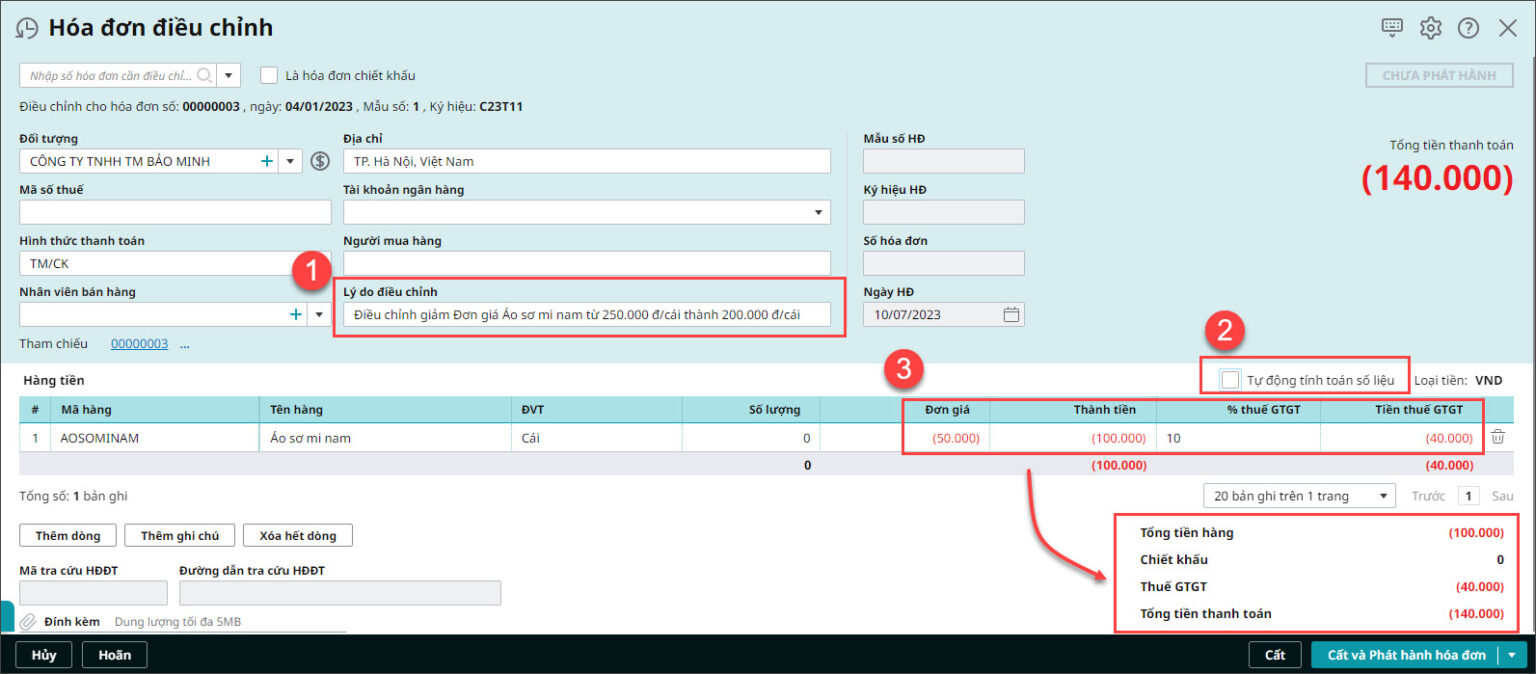1536x674 pixels.
Task: Open the Đối tượng dropdown arrow
Action: (290, 161)
